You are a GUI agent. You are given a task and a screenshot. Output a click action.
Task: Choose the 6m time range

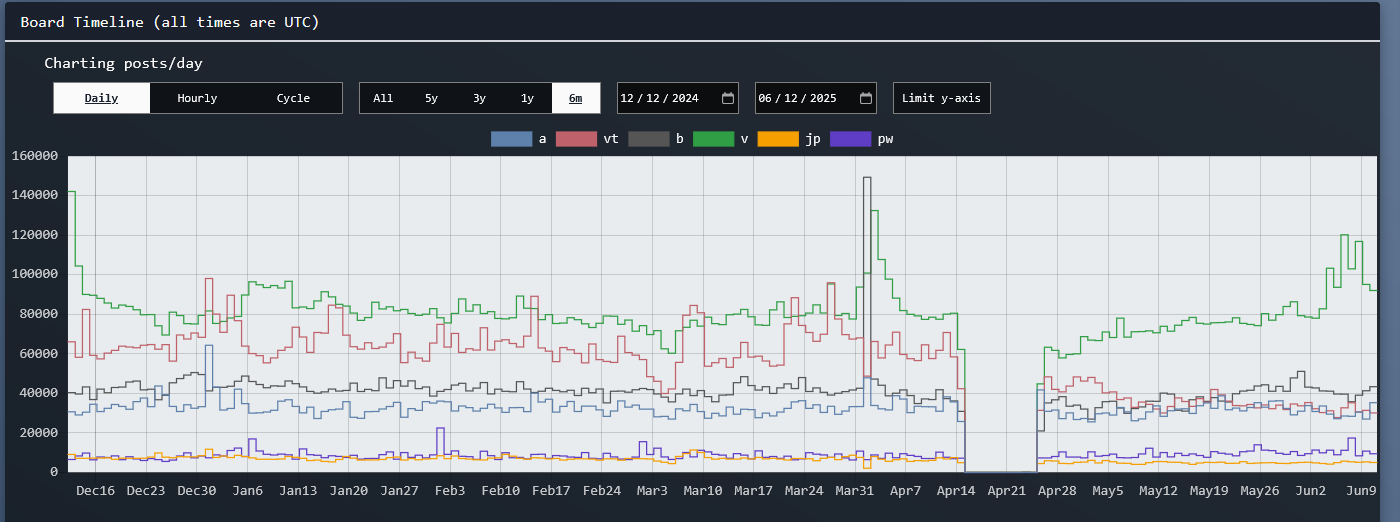pyautogui.click(x=575, y=98)
